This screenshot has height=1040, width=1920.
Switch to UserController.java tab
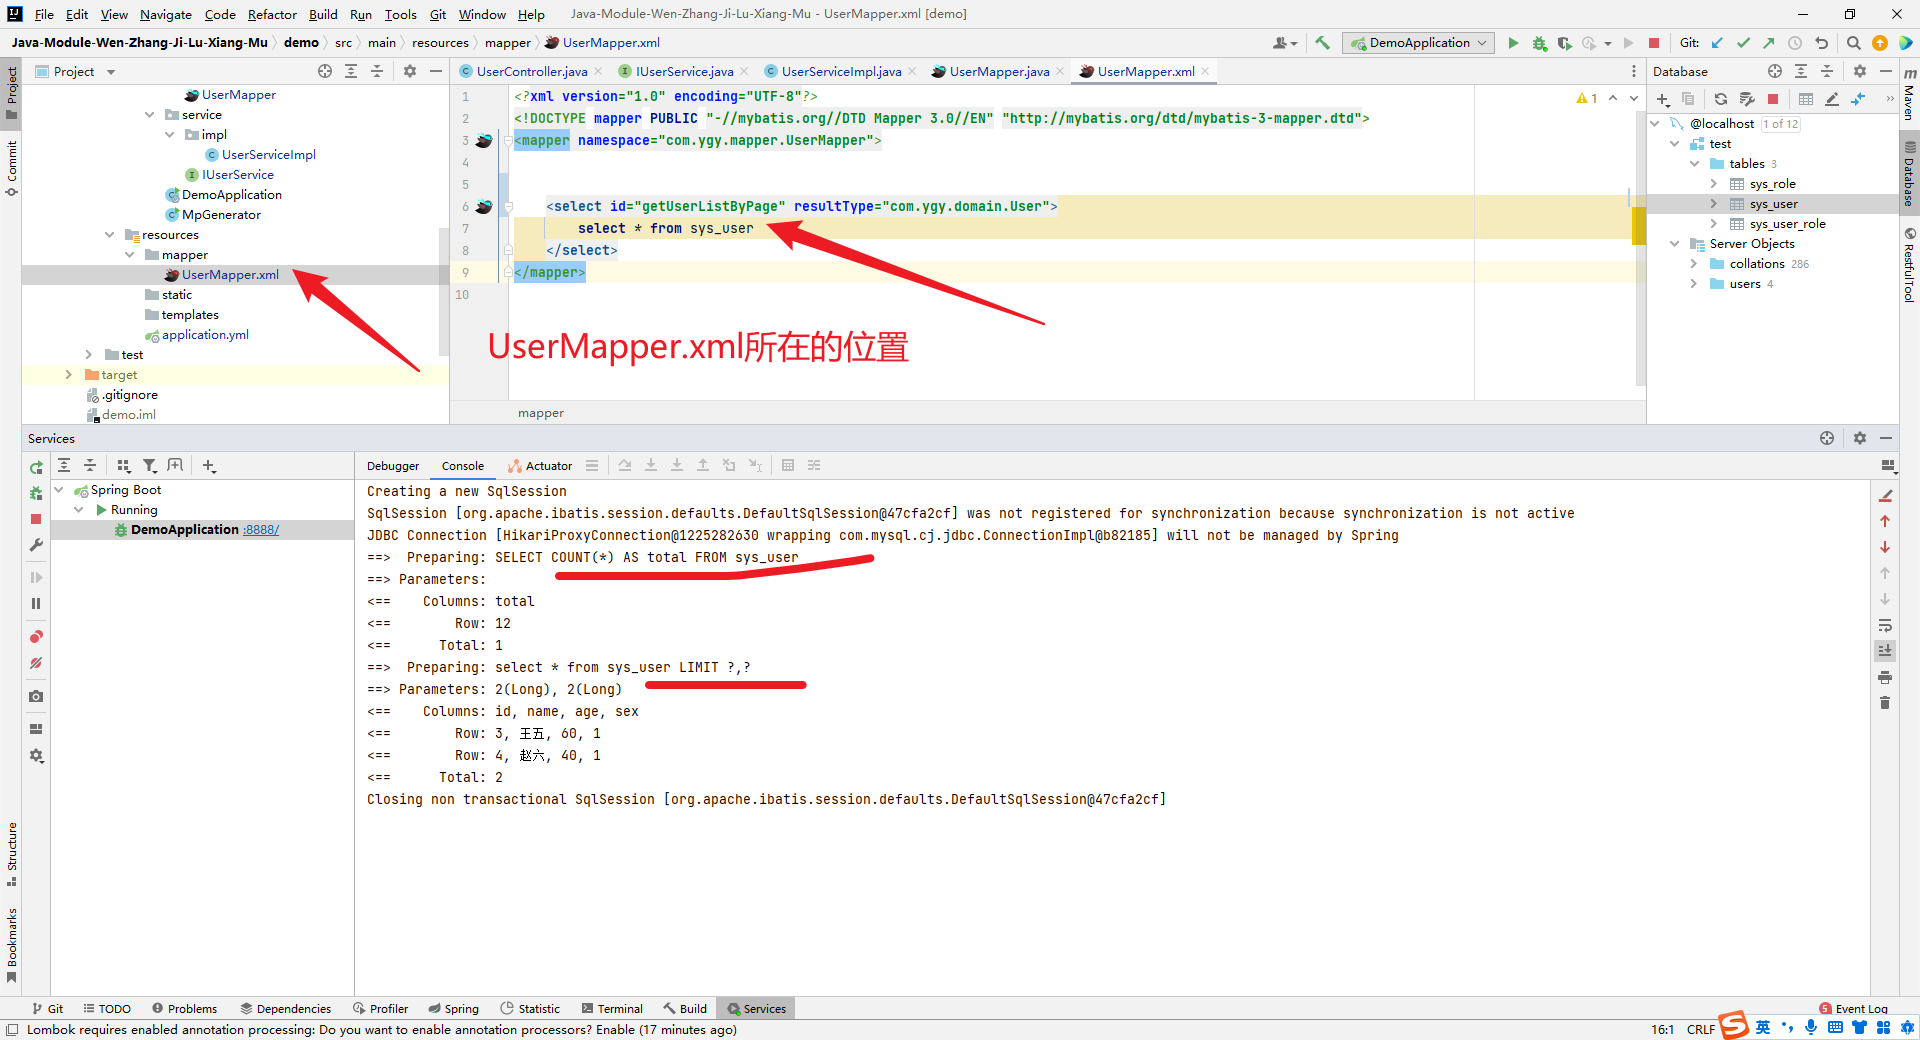[x=531, y=71]
